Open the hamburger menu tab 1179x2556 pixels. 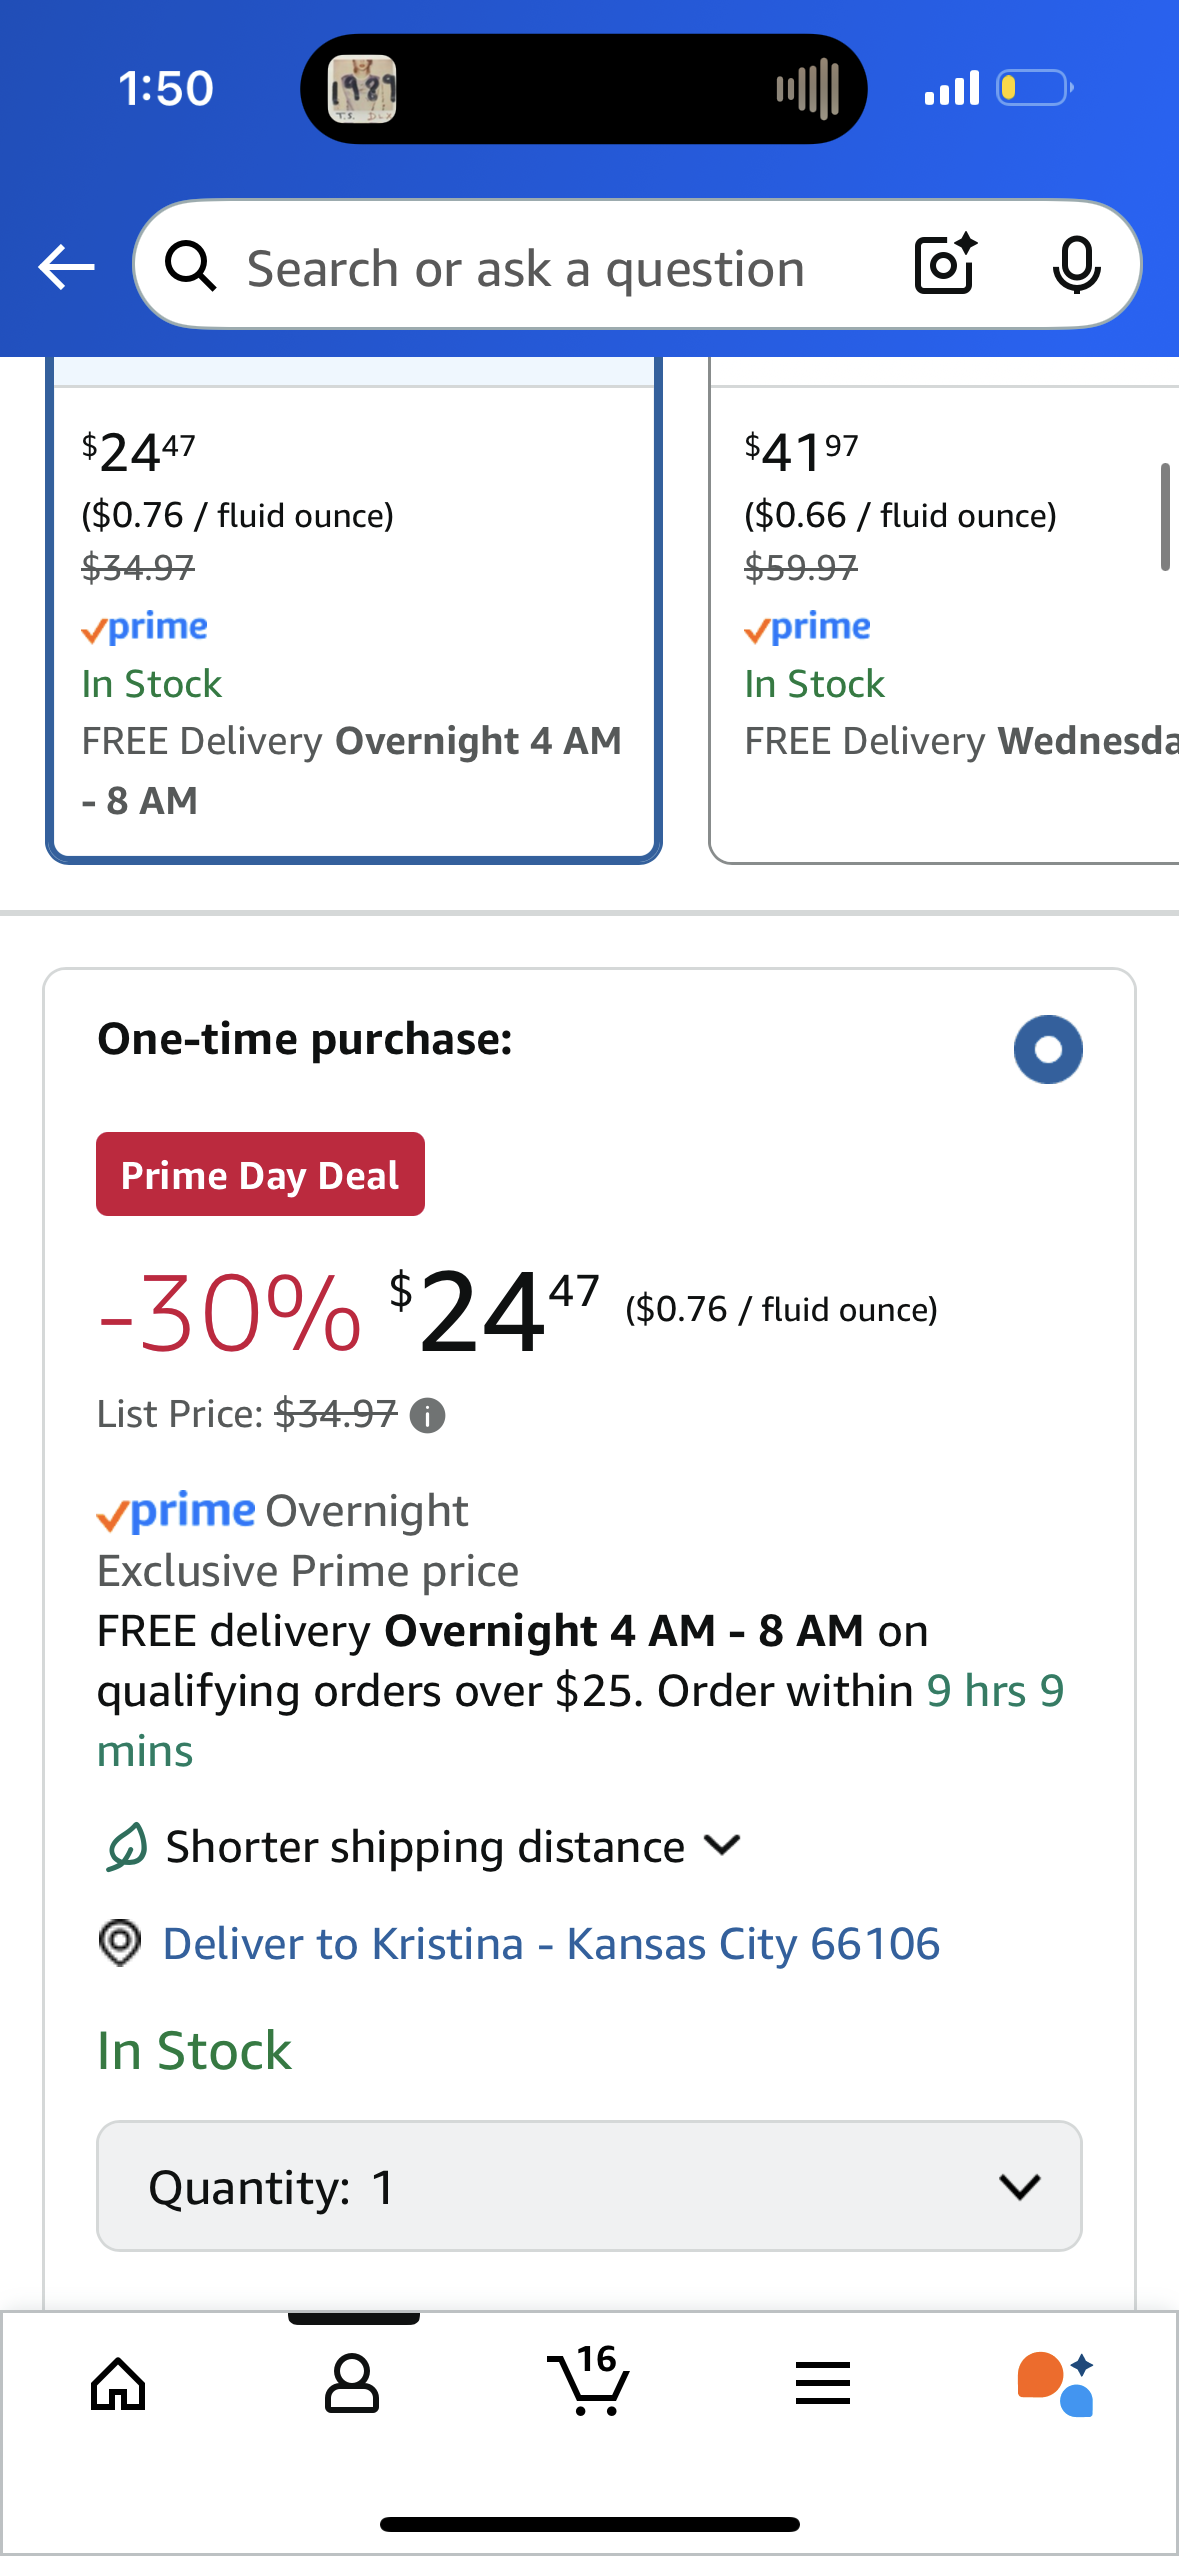tap(823, 2383)
